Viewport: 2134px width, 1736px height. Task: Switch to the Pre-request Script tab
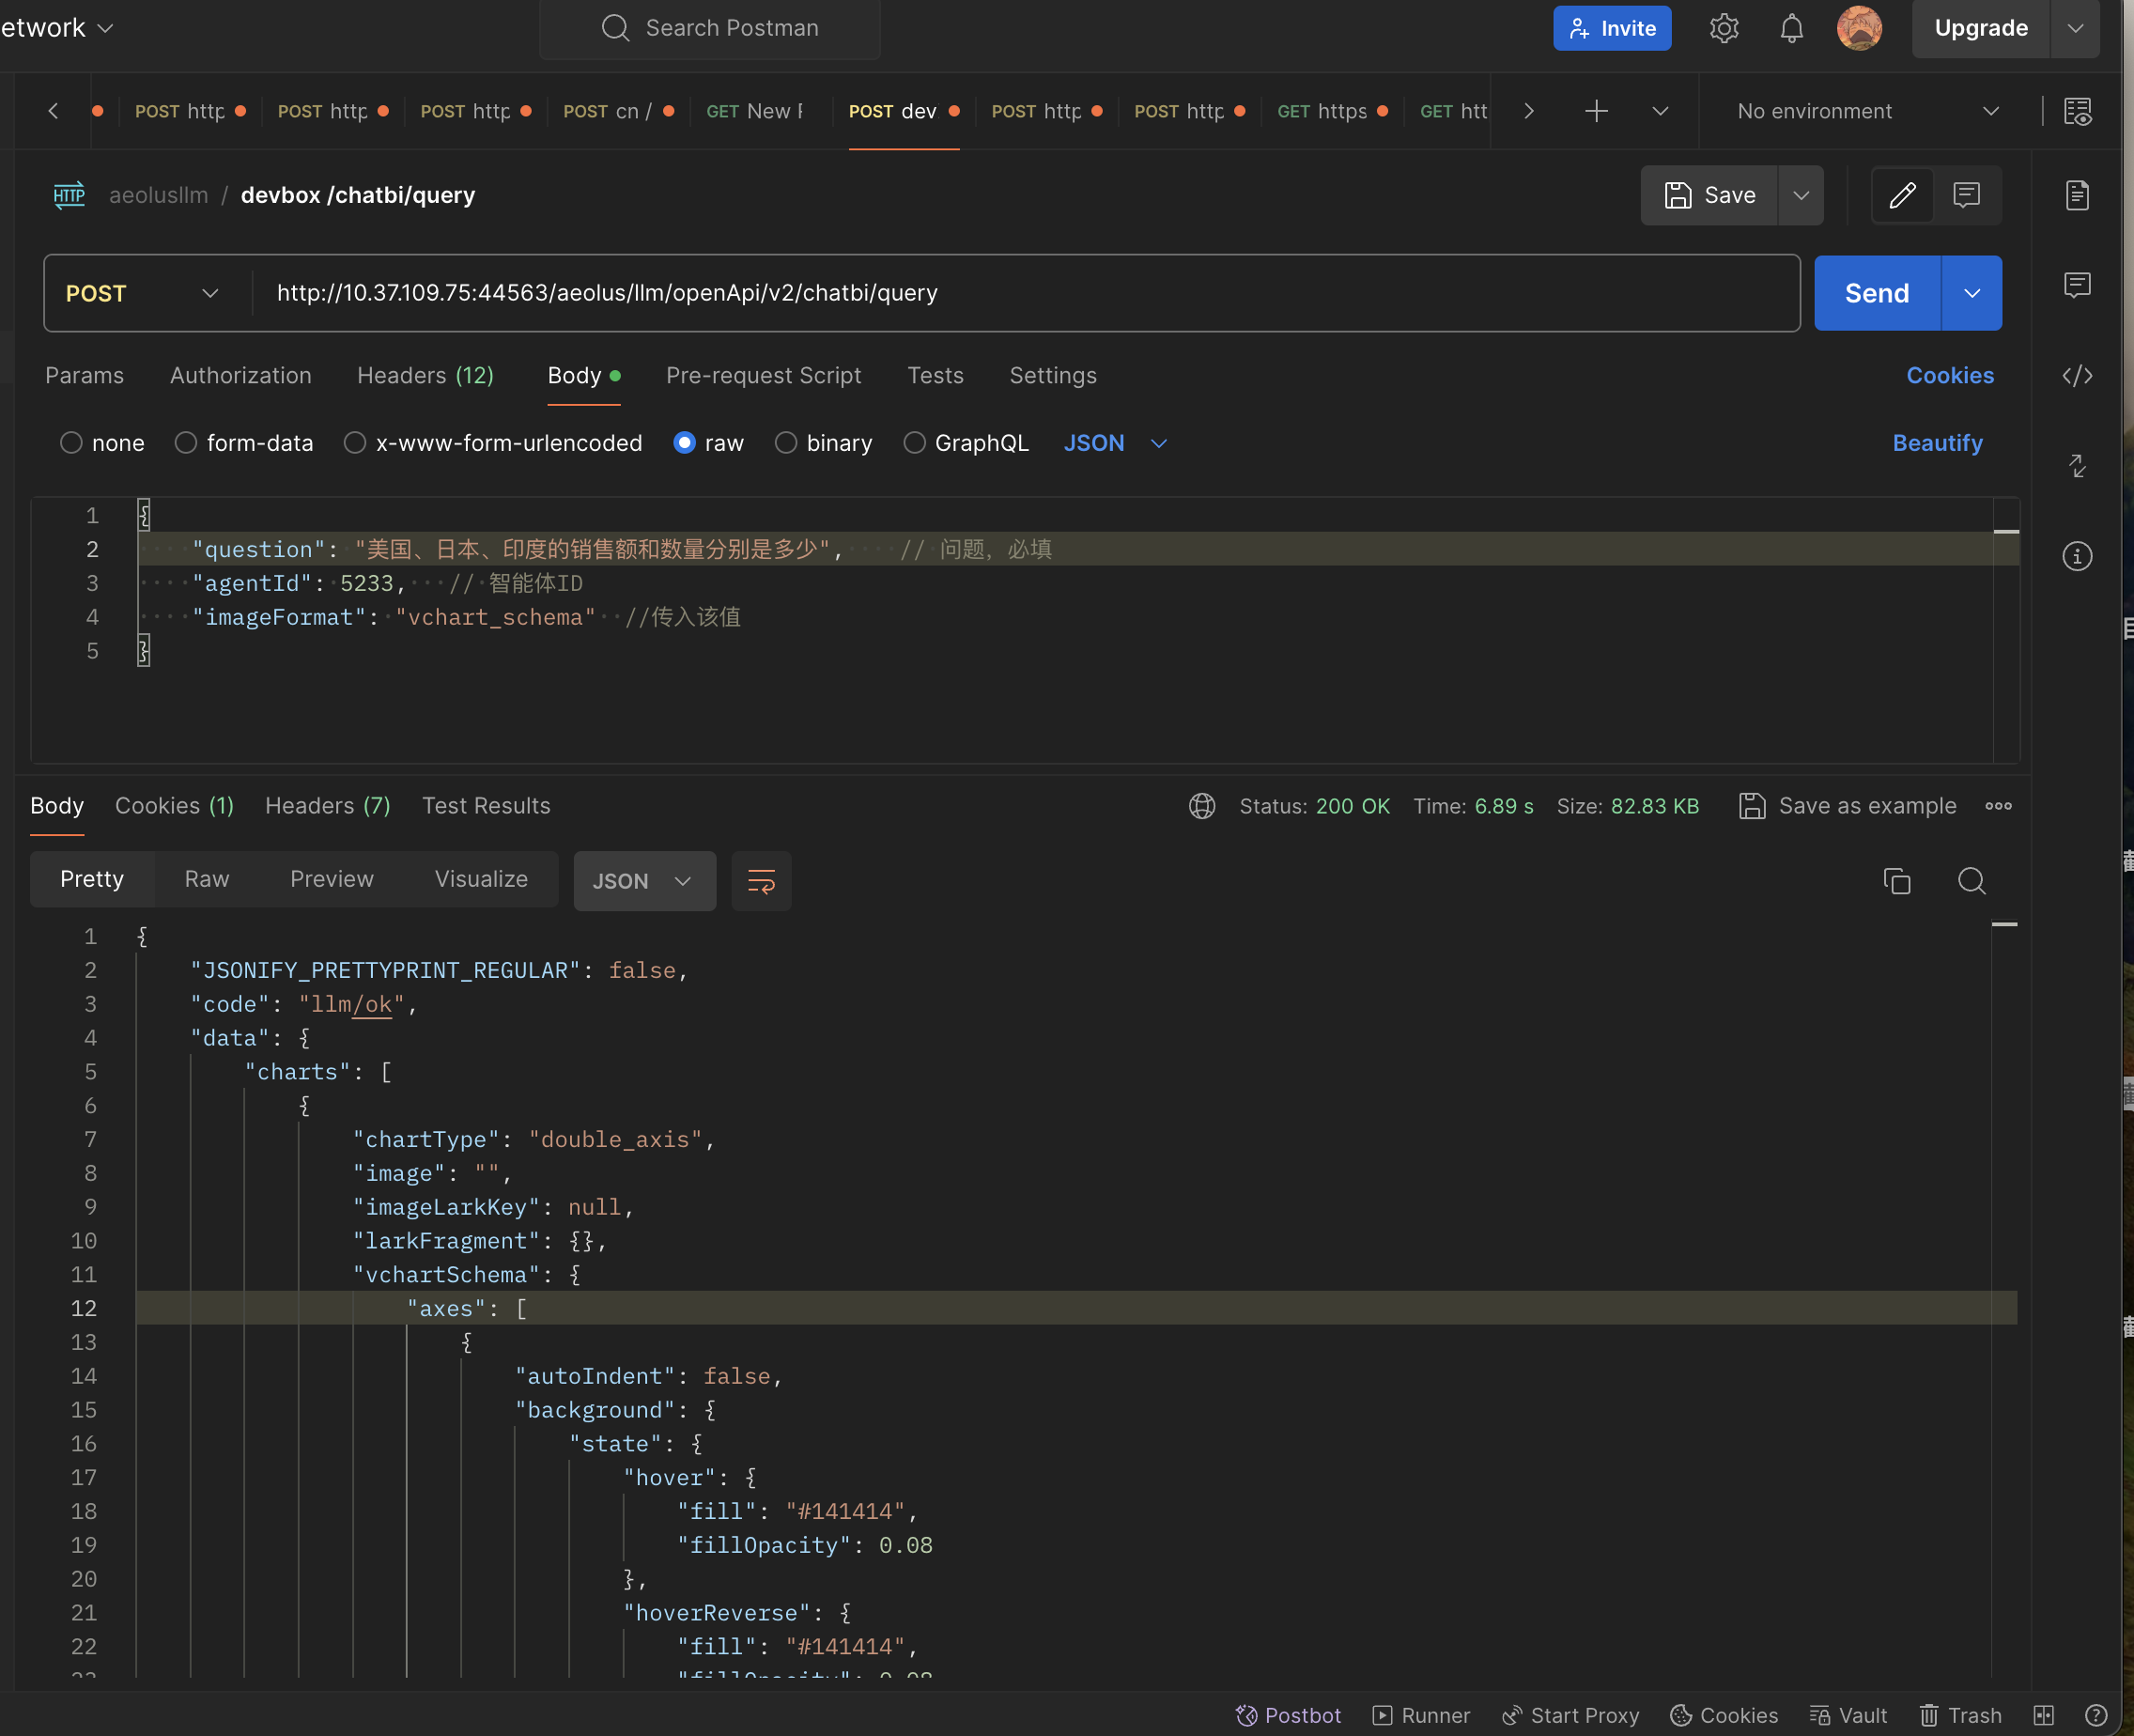tap(763, 375)
